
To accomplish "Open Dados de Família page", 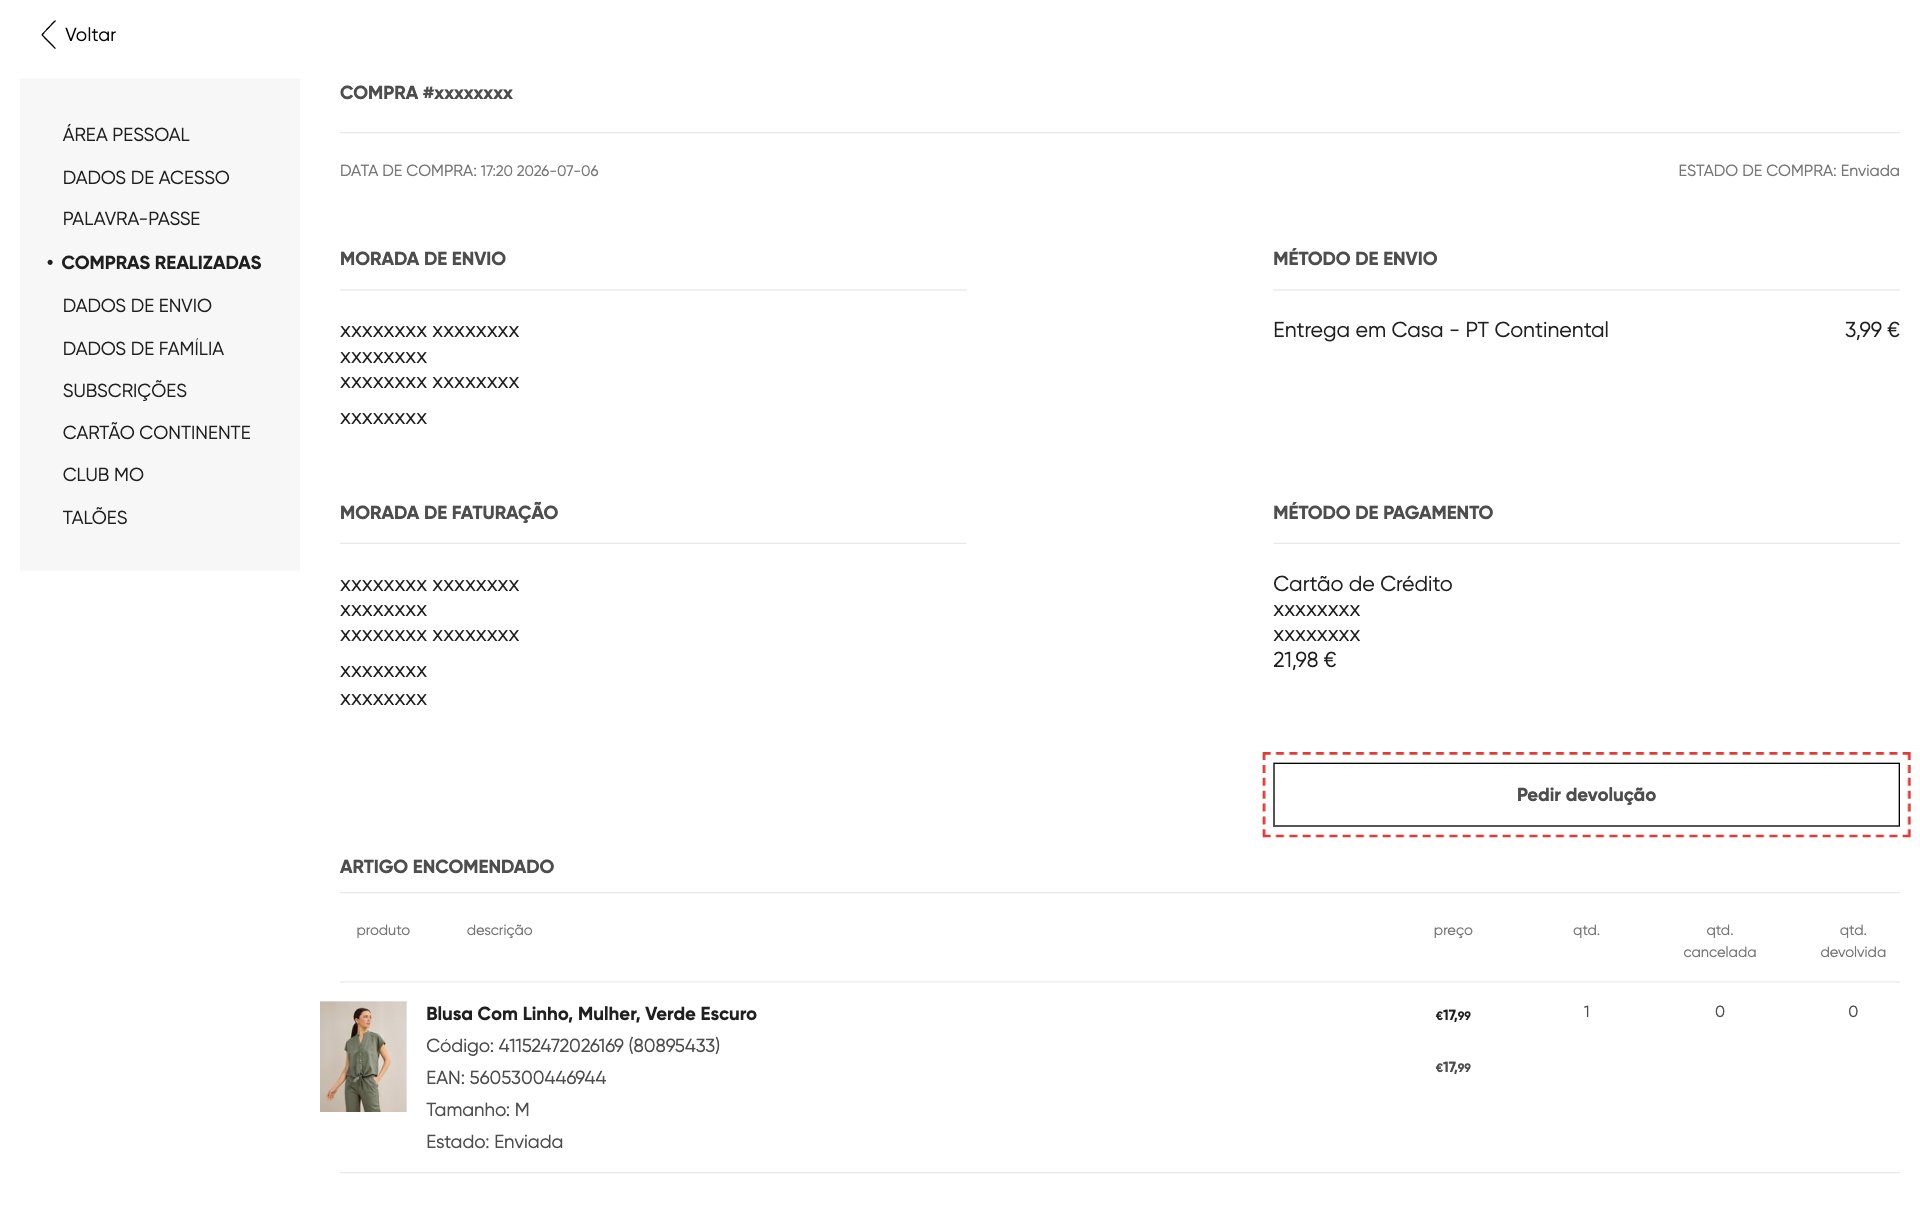I will [143, 349].
